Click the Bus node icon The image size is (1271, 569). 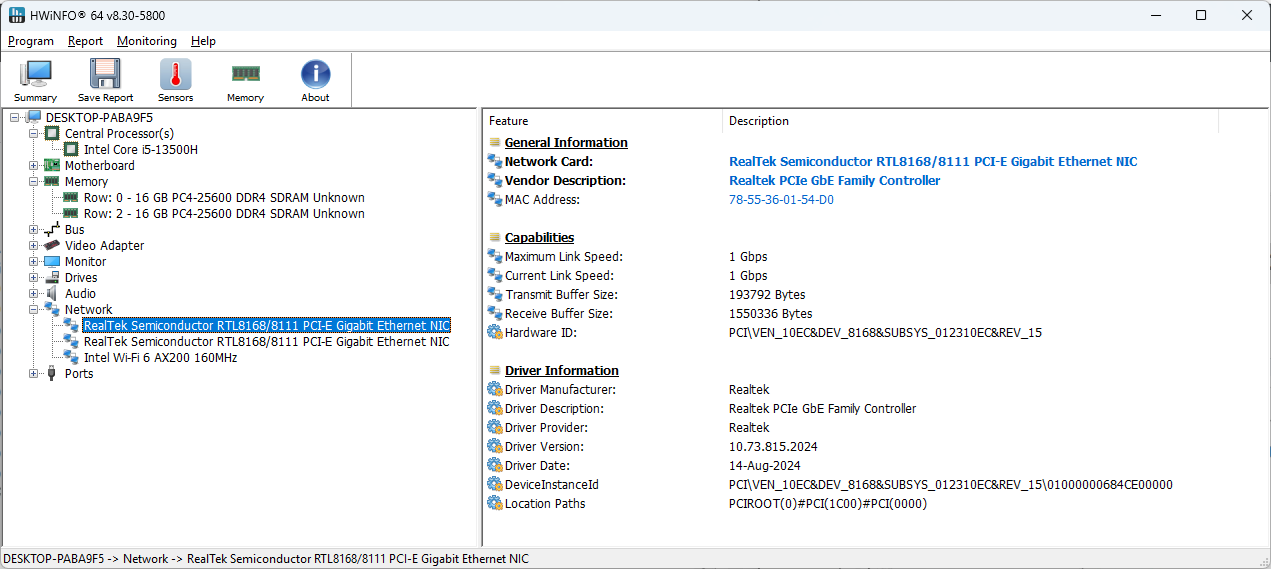[x=53, y=229]
